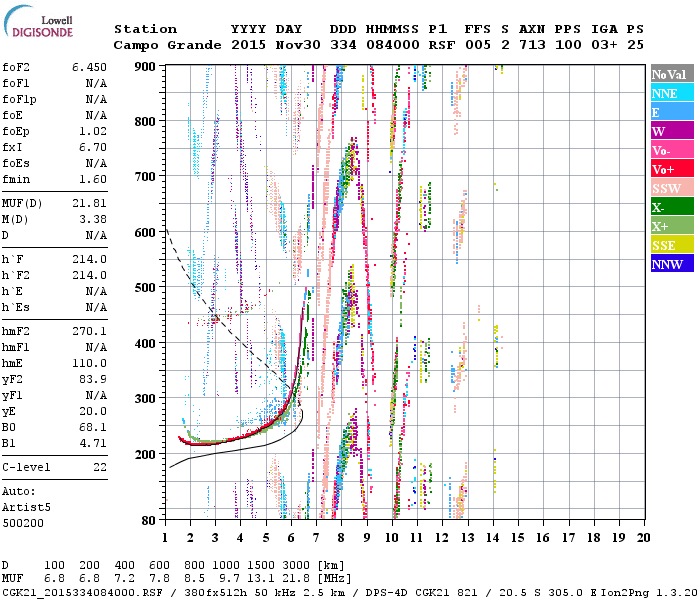Click the foEp value 1.02
This screenshot has height=600, width=700.
click(x=93, y=131)
